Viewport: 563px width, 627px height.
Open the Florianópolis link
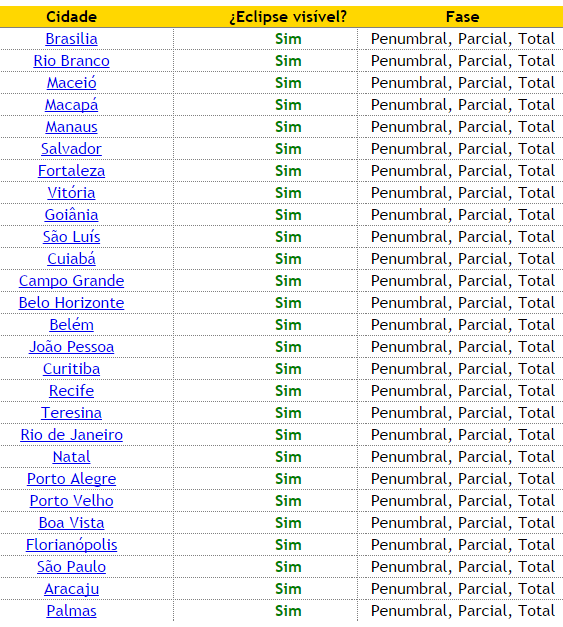71,545
